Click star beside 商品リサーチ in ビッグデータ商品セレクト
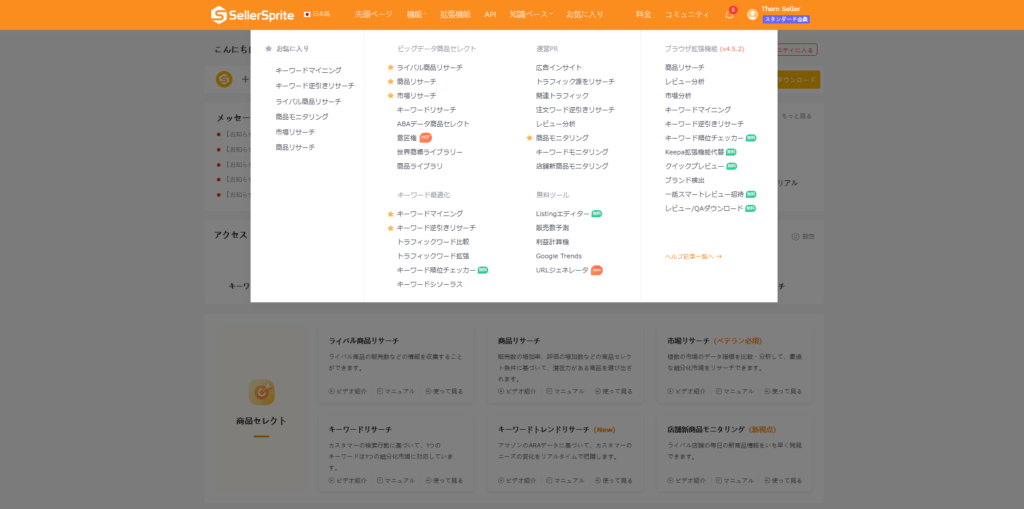The width and height of the screenshot is (1024, 509). tap(391, 82)
